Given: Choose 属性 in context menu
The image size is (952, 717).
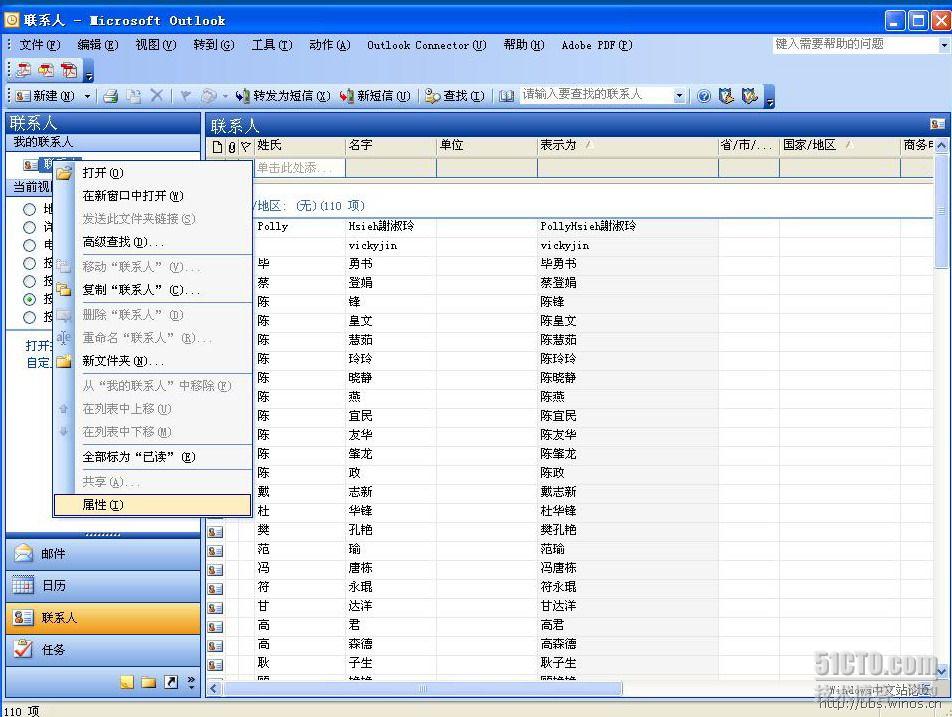Looking at the screenshot, I should [x=152, y=505].
